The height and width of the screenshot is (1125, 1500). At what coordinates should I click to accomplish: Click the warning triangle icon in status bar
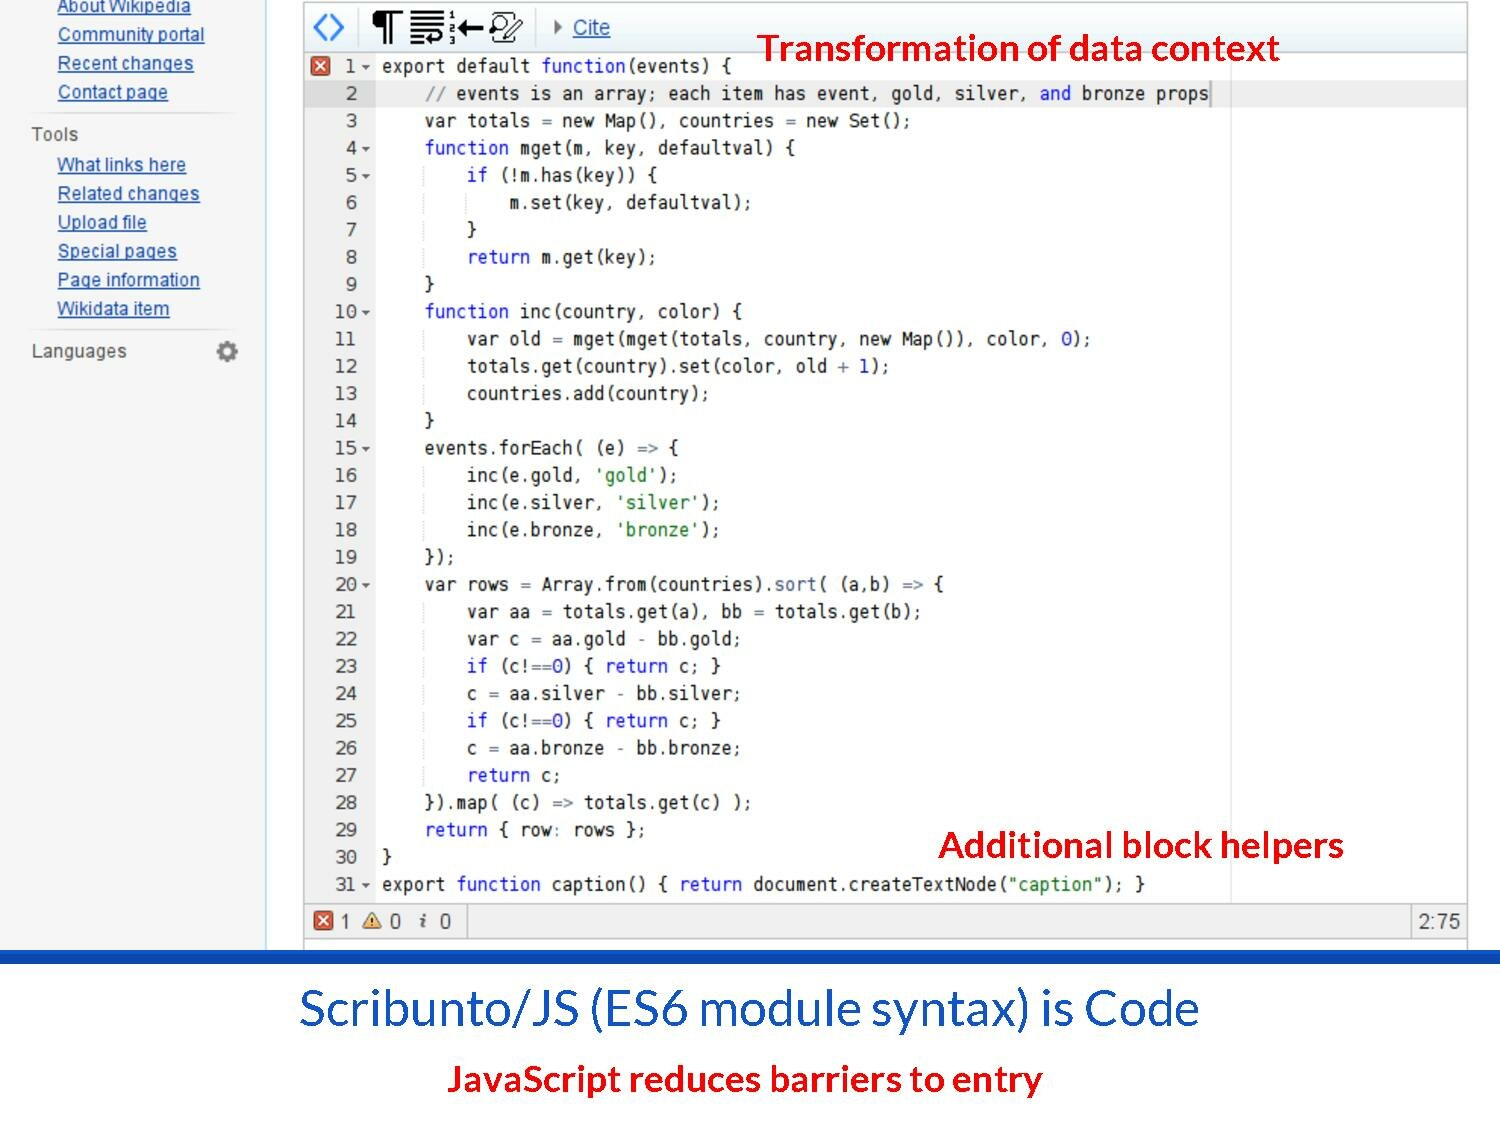372,921
